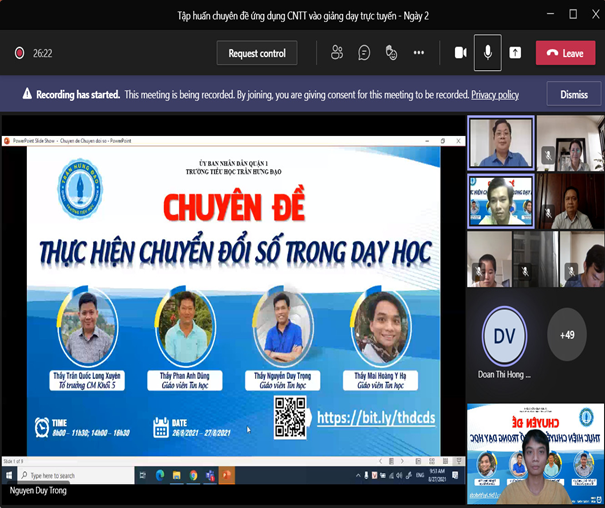Viewport: 605px width, 508px height.
Task: Close the PowerPoint Slide Show window
Action: pos(458,141)
